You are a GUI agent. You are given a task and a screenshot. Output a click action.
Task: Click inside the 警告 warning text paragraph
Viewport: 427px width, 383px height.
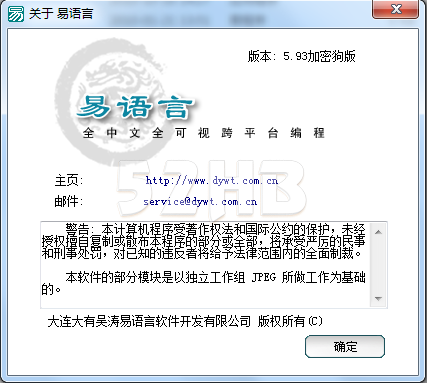tap(203, 241)
